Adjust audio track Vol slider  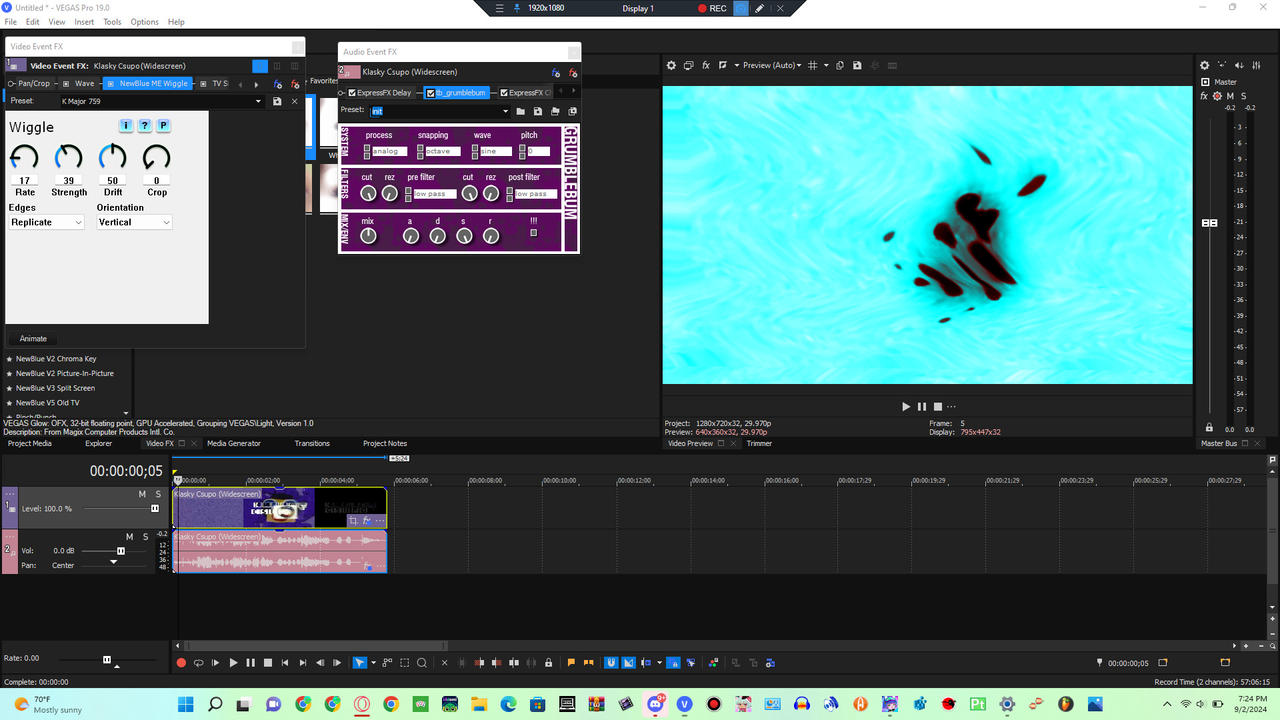pos(121,551)
